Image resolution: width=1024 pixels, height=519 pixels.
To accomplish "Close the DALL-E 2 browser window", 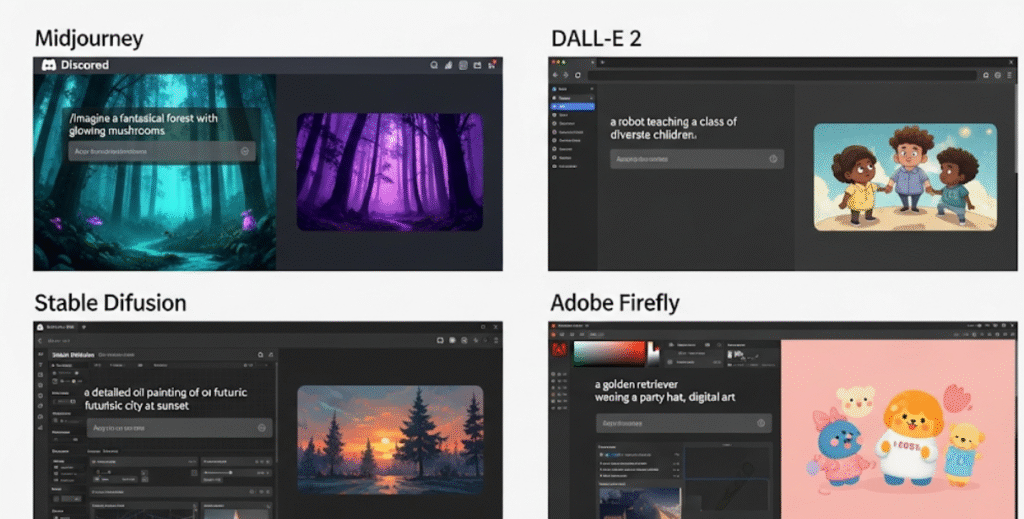I will [x=1012, y=62].
